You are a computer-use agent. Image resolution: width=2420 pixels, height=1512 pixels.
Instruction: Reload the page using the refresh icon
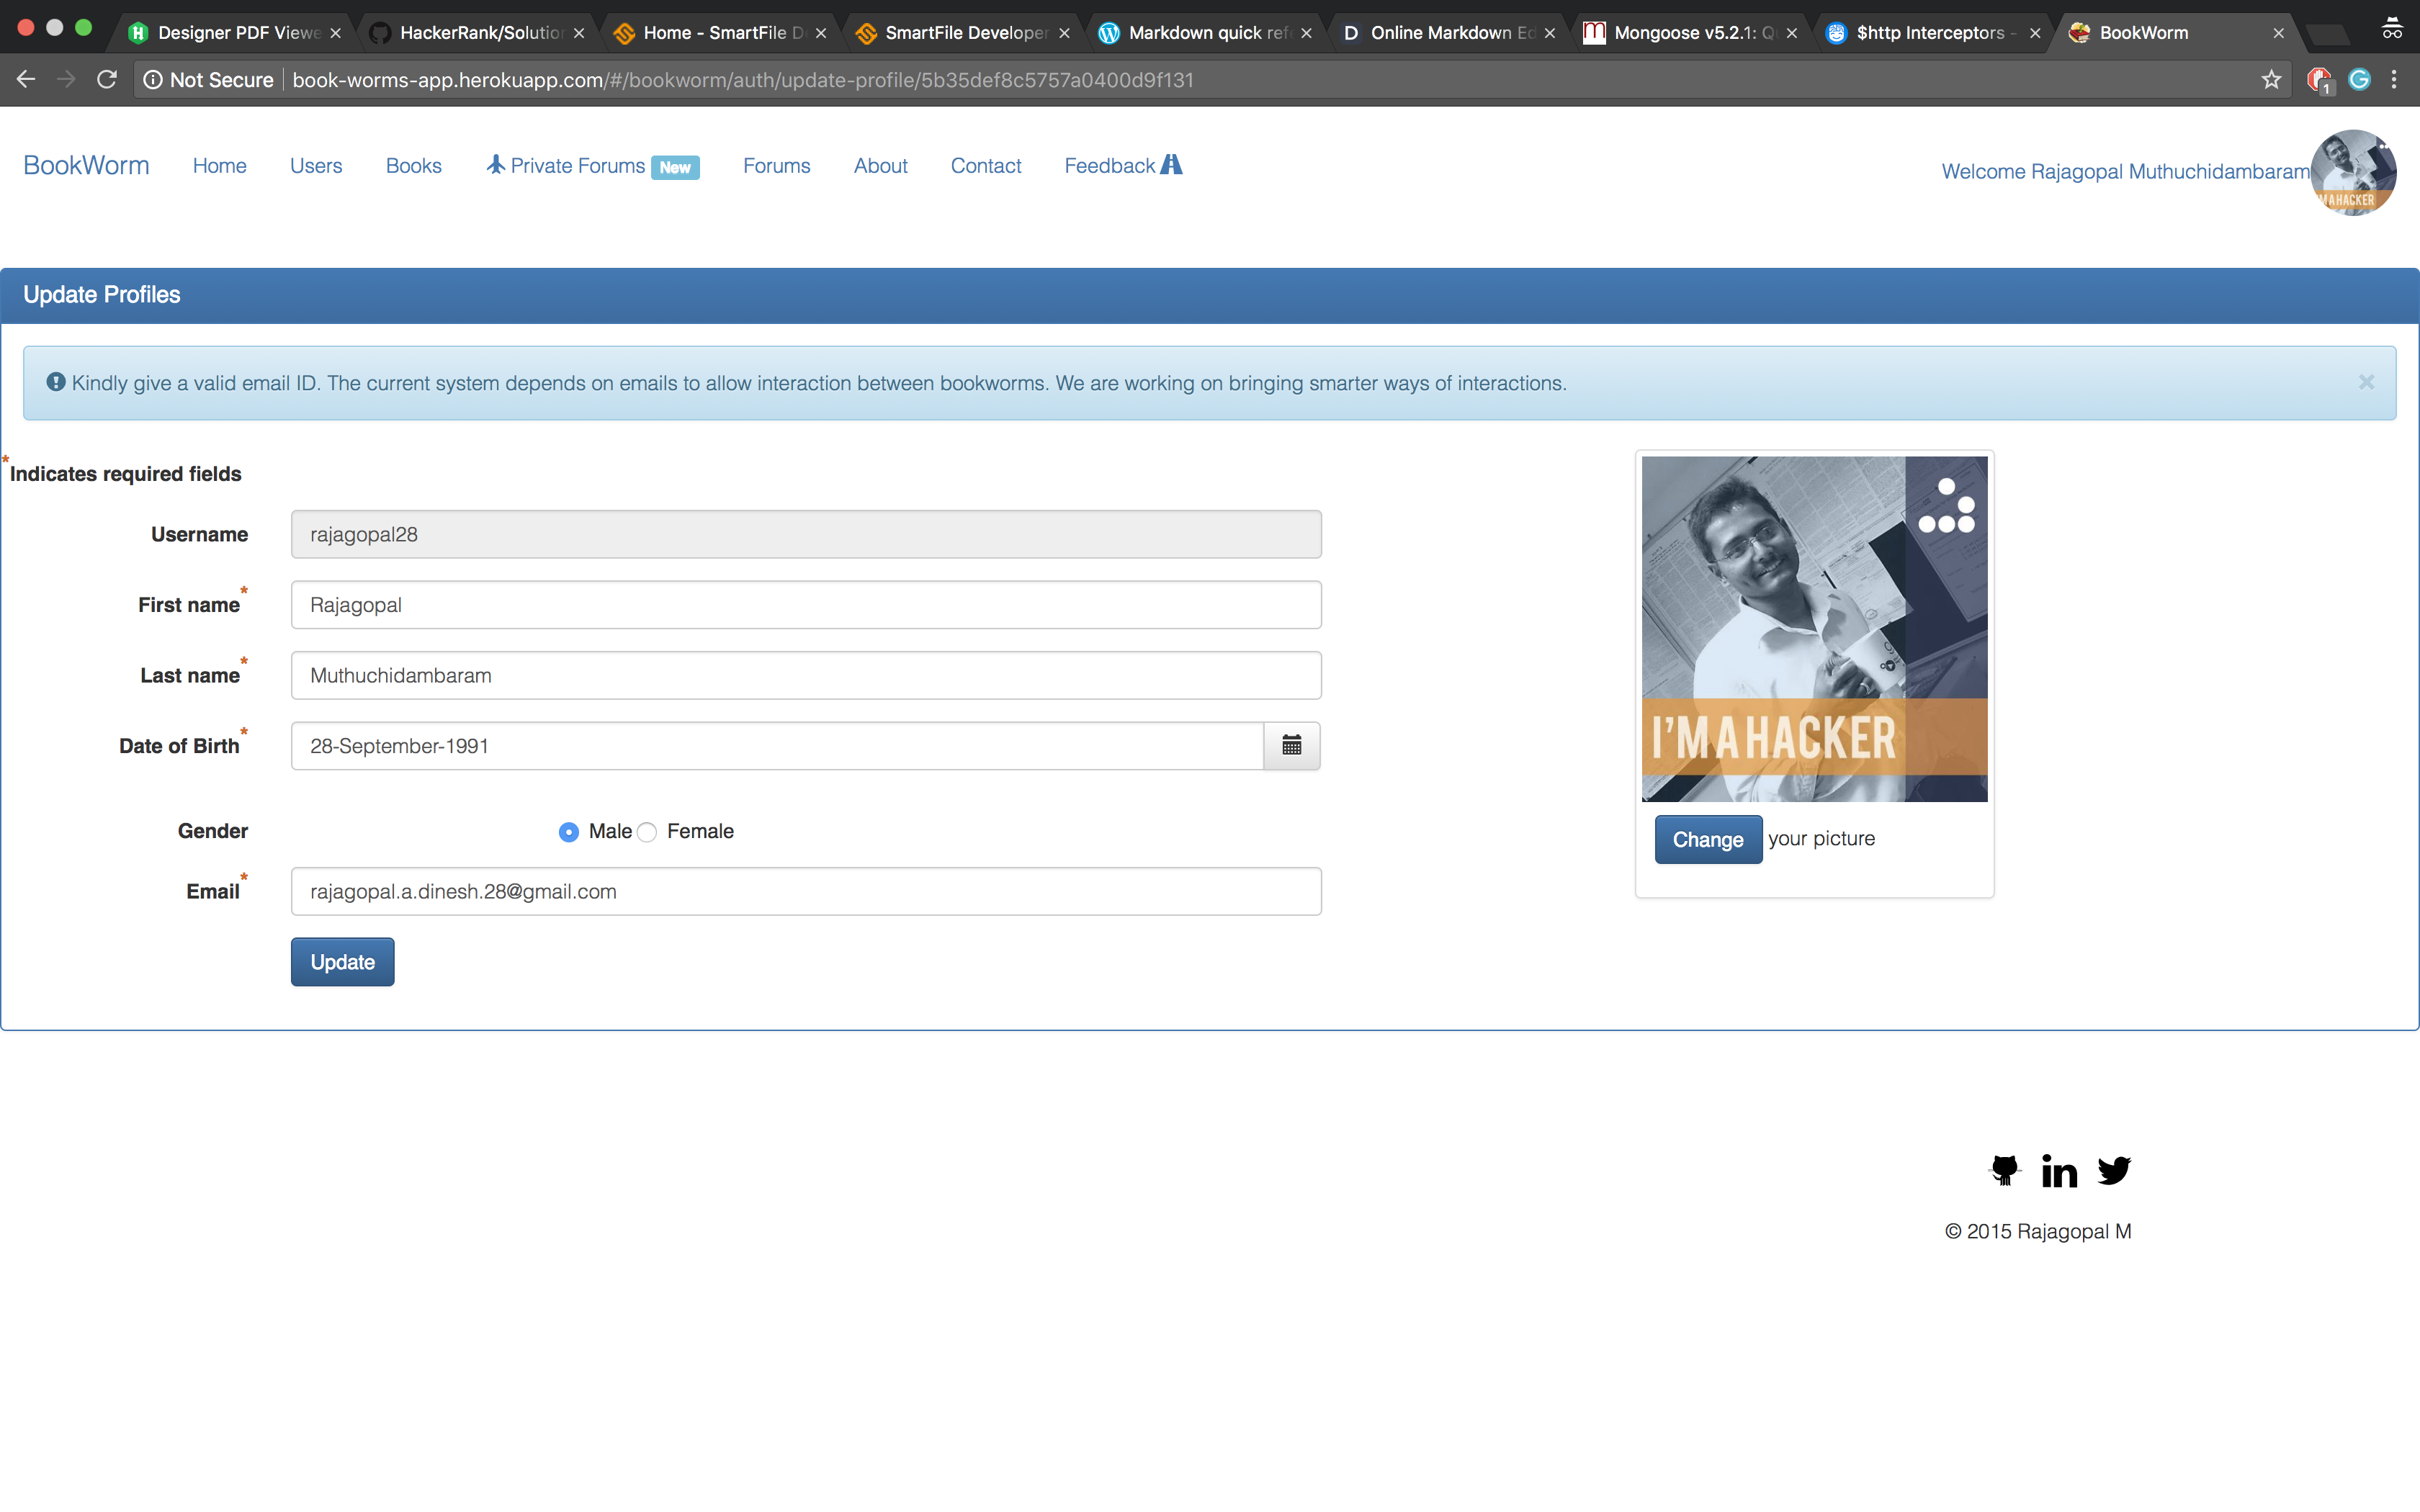pyautogui.click(x=107, y=80)
